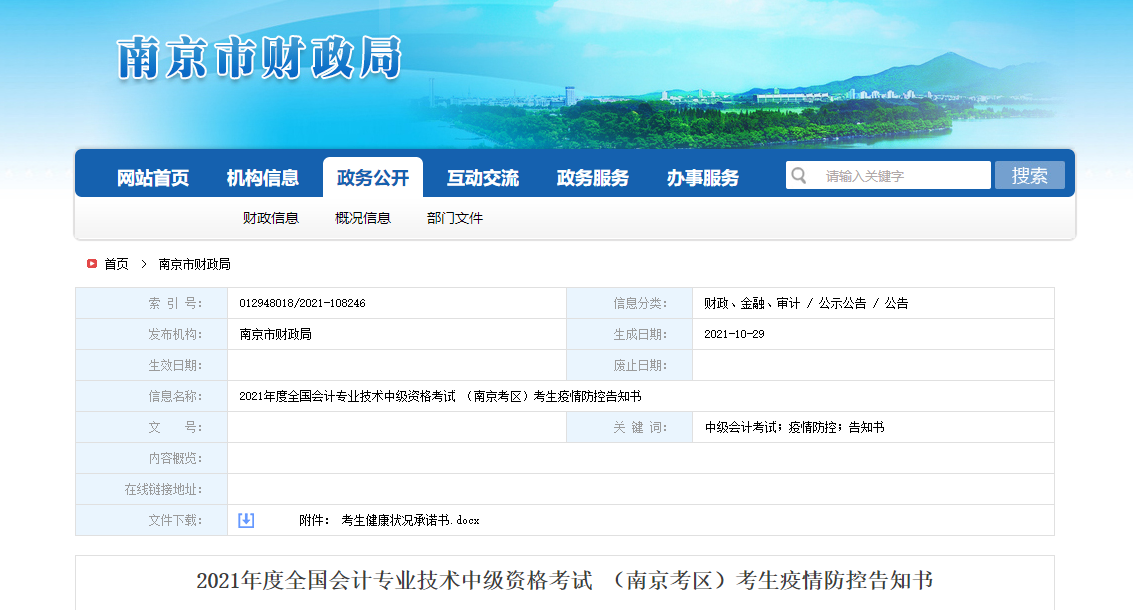Switch to the 政务公开 tab
Viewport: 1133px width, 610px height.
(x=373, y=176)
